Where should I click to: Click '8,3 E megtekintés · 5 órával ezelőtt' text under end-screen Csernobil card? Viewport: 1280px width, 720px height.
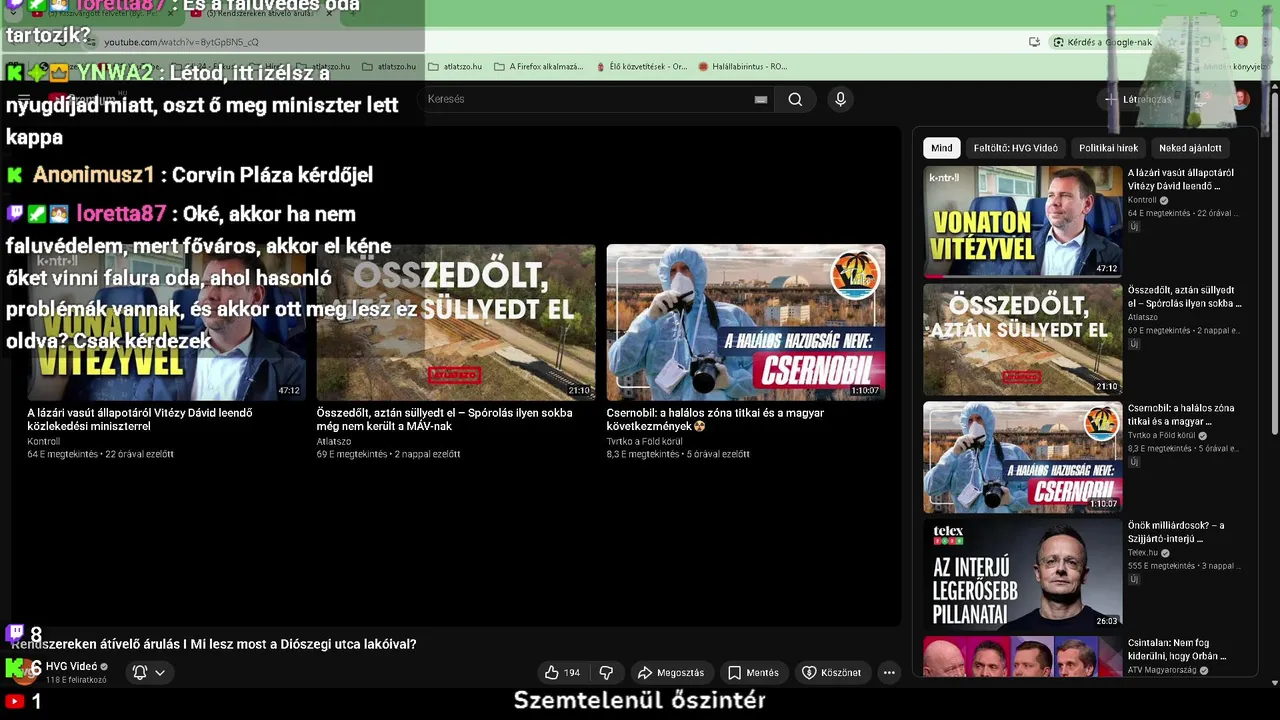pos(678,454)
